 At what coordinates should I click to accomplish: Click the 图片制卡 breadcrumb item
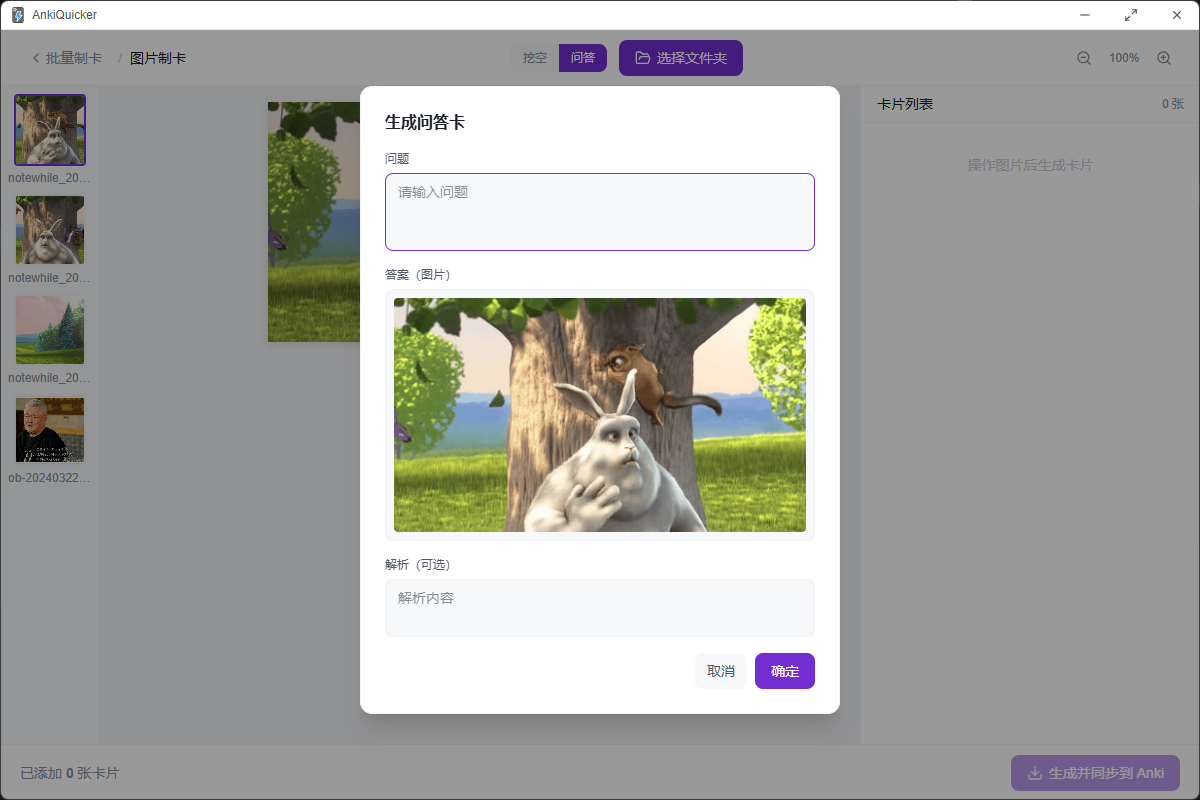(158, 58)
